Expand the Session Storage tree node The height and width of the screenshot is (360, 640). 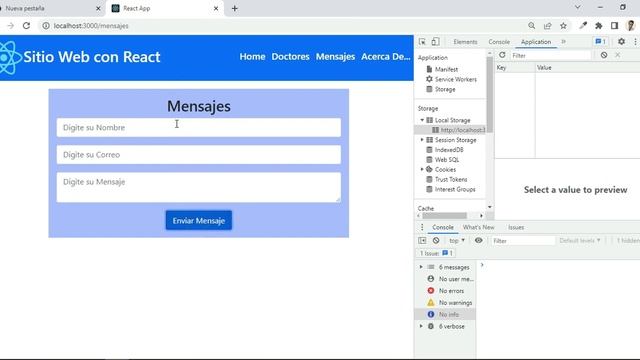coord(422,140)
